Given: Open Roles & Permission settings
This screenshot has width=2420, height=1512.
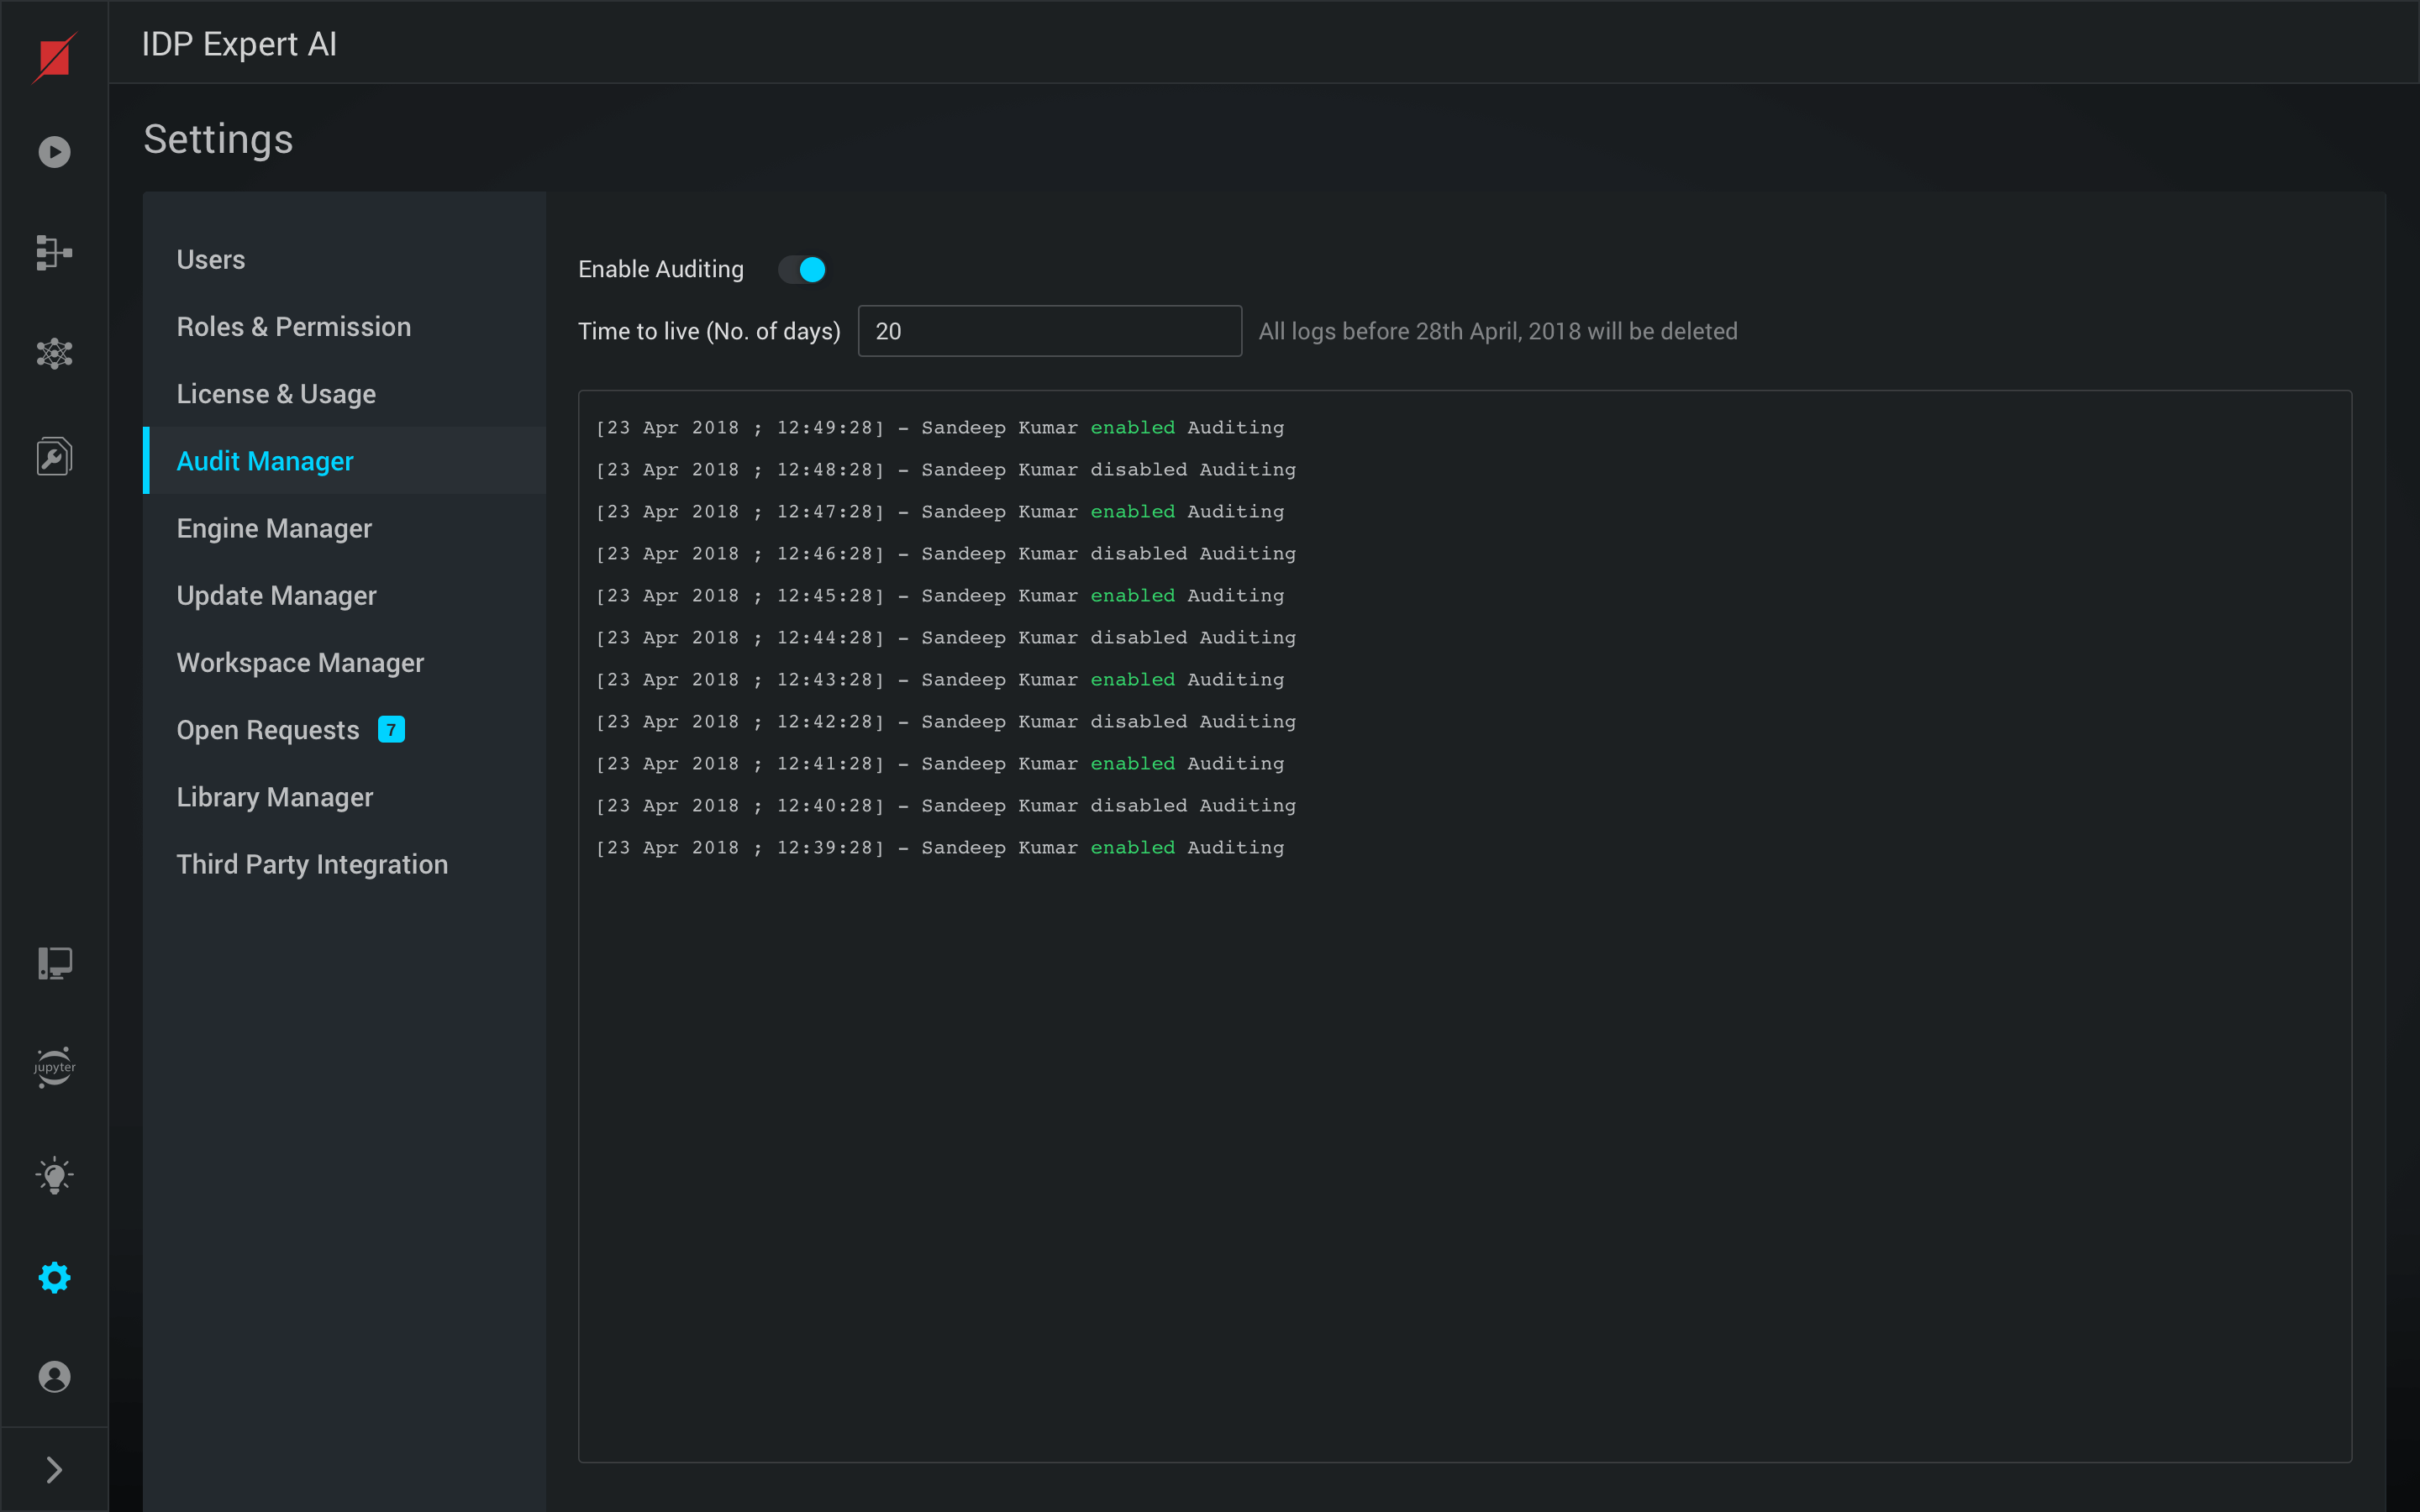Looking at the screenshot, I should click(x=293, y=326).
